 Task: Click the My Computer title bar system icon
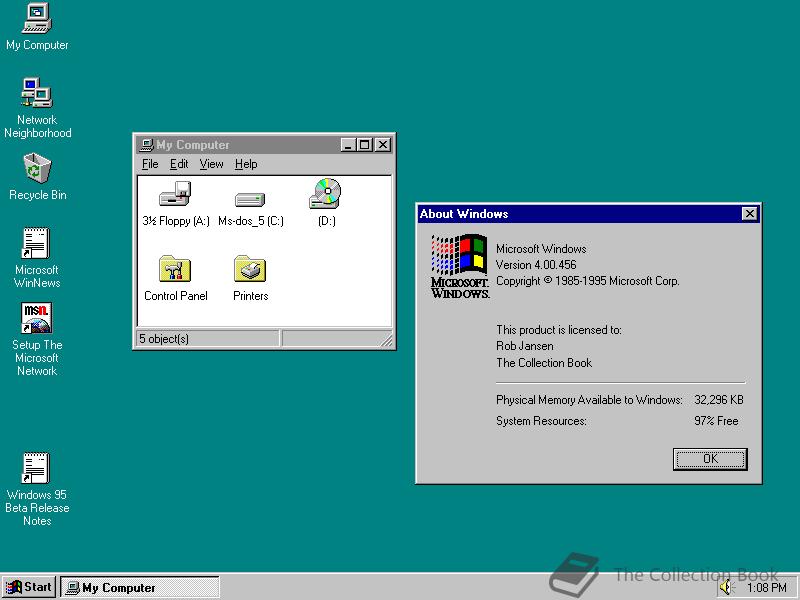147,145
